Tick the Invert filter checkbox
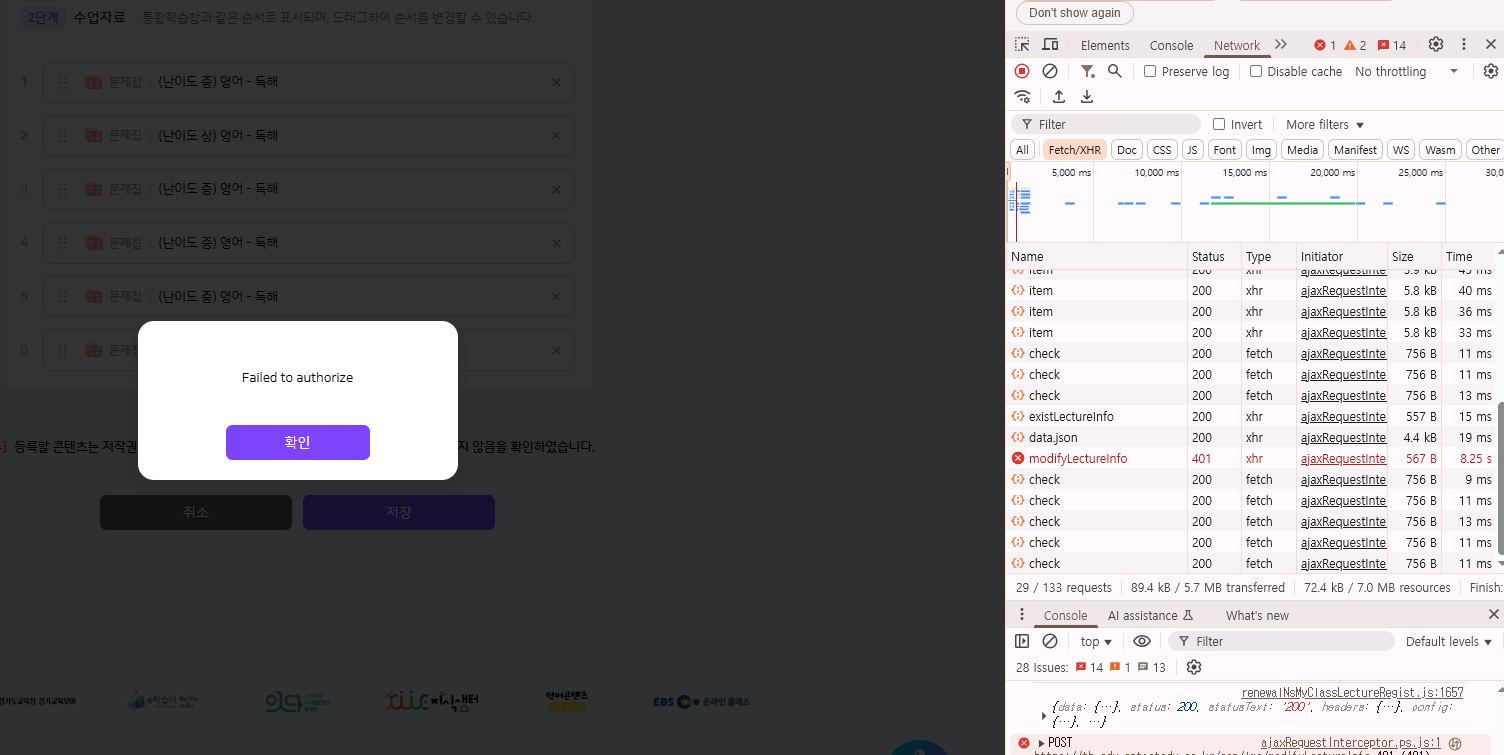The height and width of the screenshot is (755, 1504). [1219, 124]
